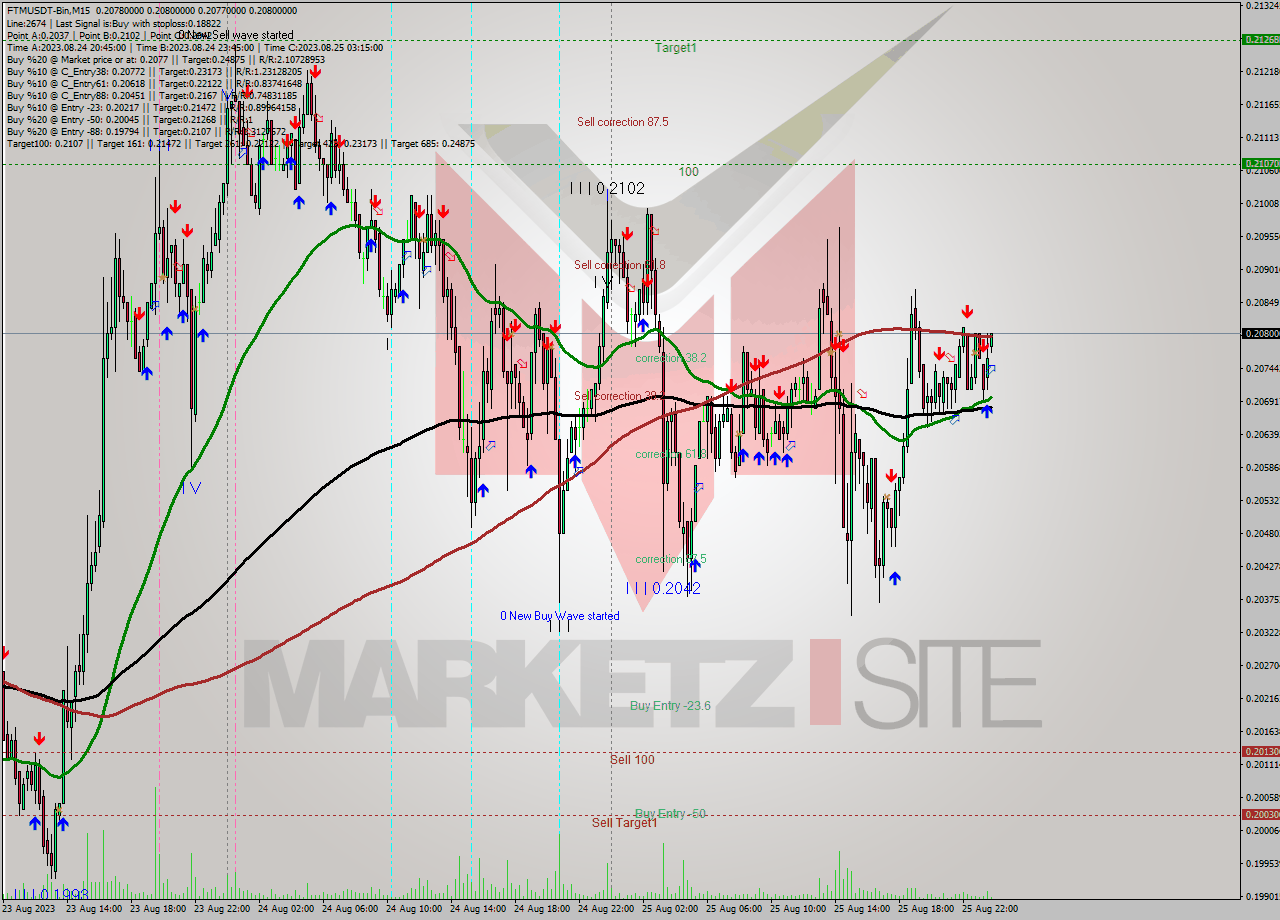Click the 'I I I 0.2102' peak label
The image size is (1280, 920).
pyautogui.click(x=608, y=188)
